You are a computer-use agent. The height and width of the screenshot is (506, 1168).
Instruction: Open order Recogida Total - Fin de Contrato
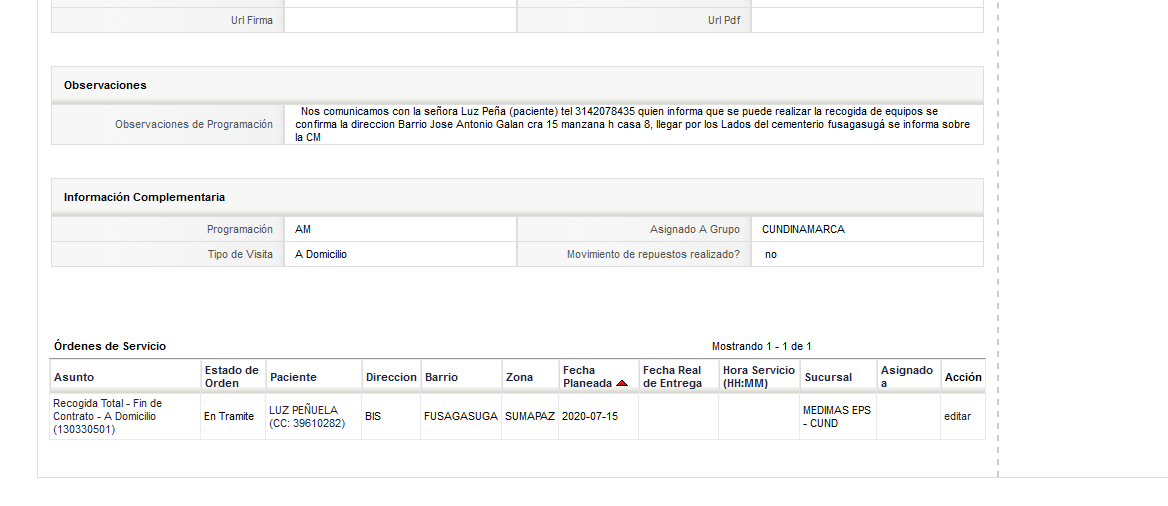pos(107,417)
